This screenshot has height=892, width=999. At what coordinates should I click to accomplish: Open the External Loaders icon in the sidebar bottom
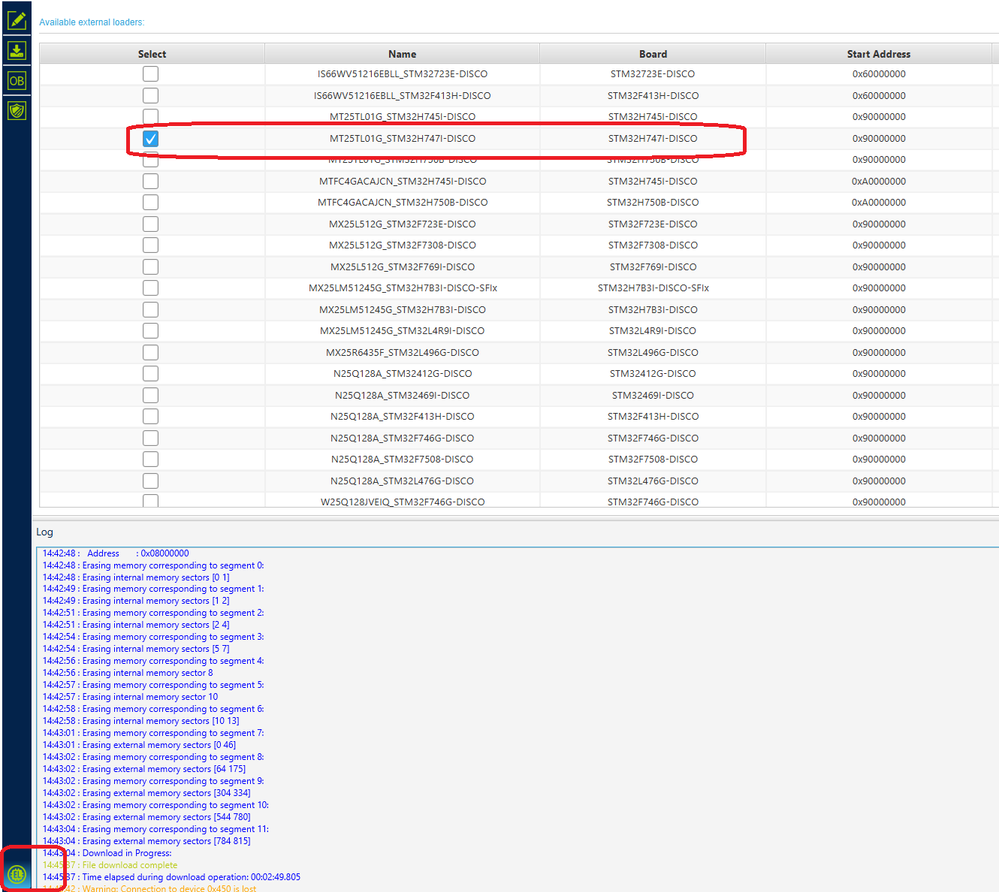tap(17, 874)
